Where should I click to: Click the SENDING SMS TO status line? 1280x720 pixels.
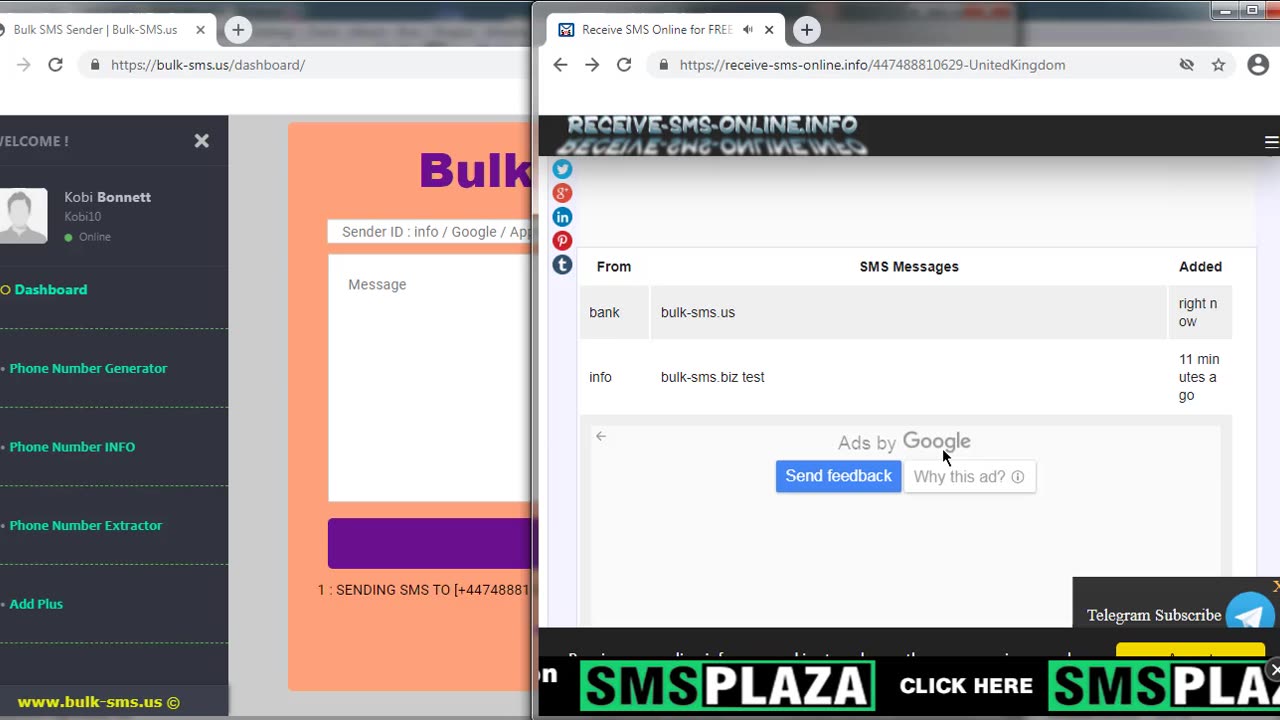pyautogui.click(x=424, y=590)
